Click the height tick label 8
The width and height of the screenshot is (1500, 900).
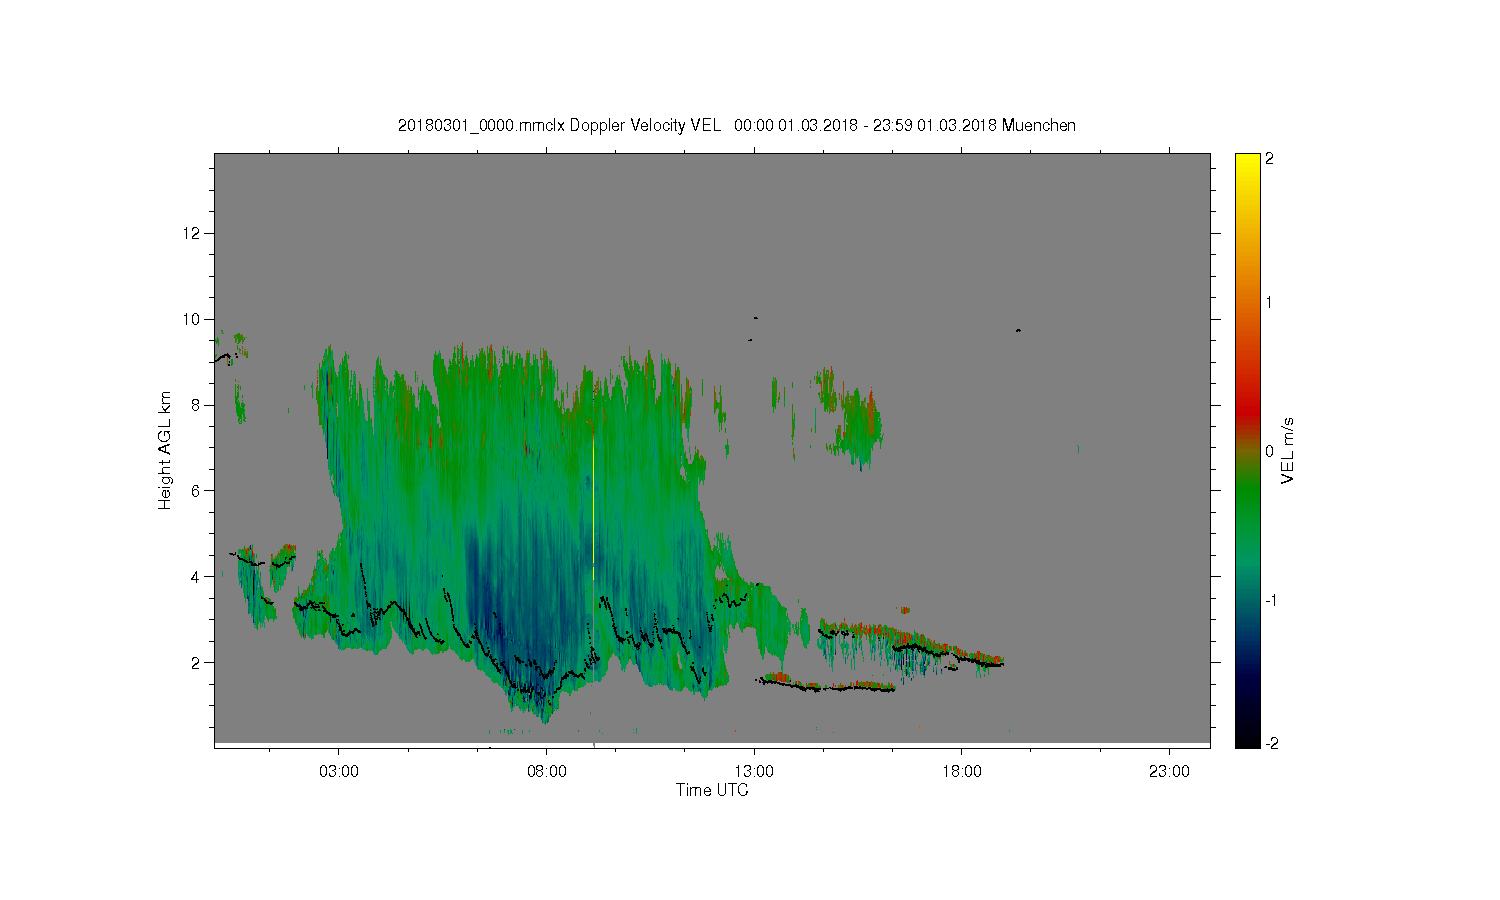(x=197, y=405)
